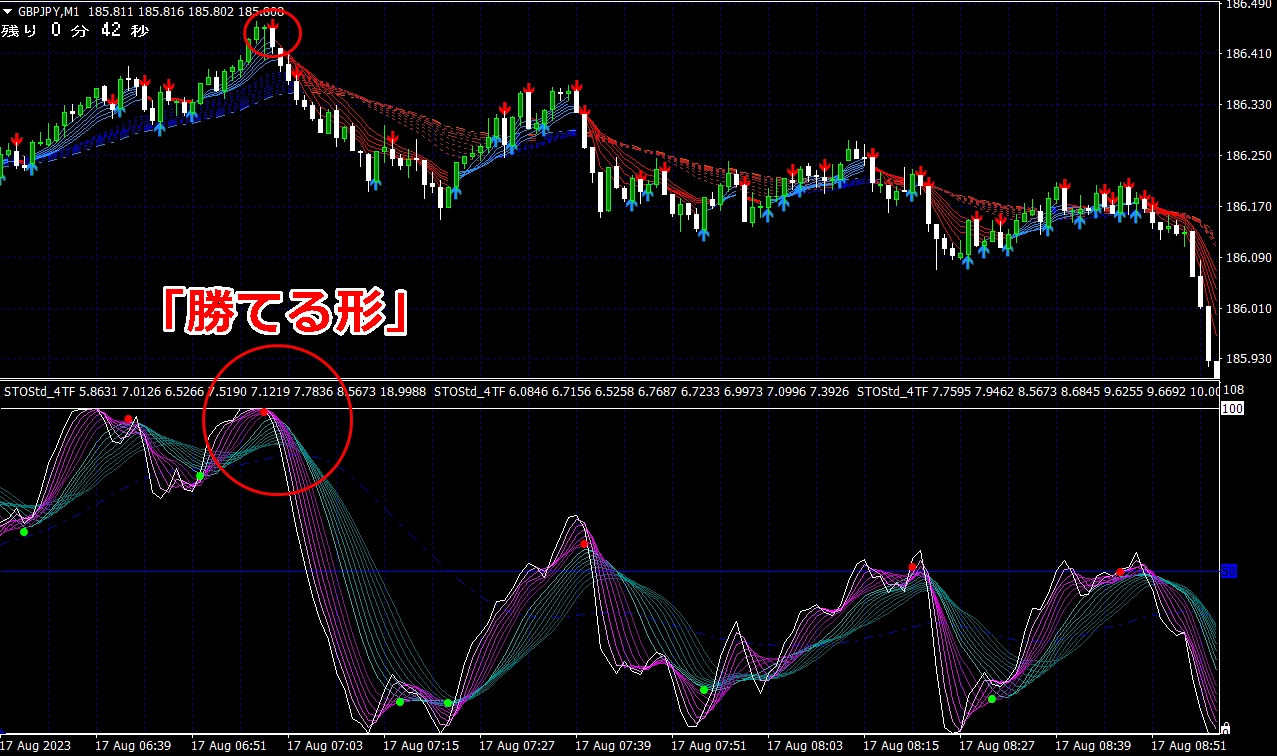Select the green dot at far left of oscillator

[x=24, y=532]
